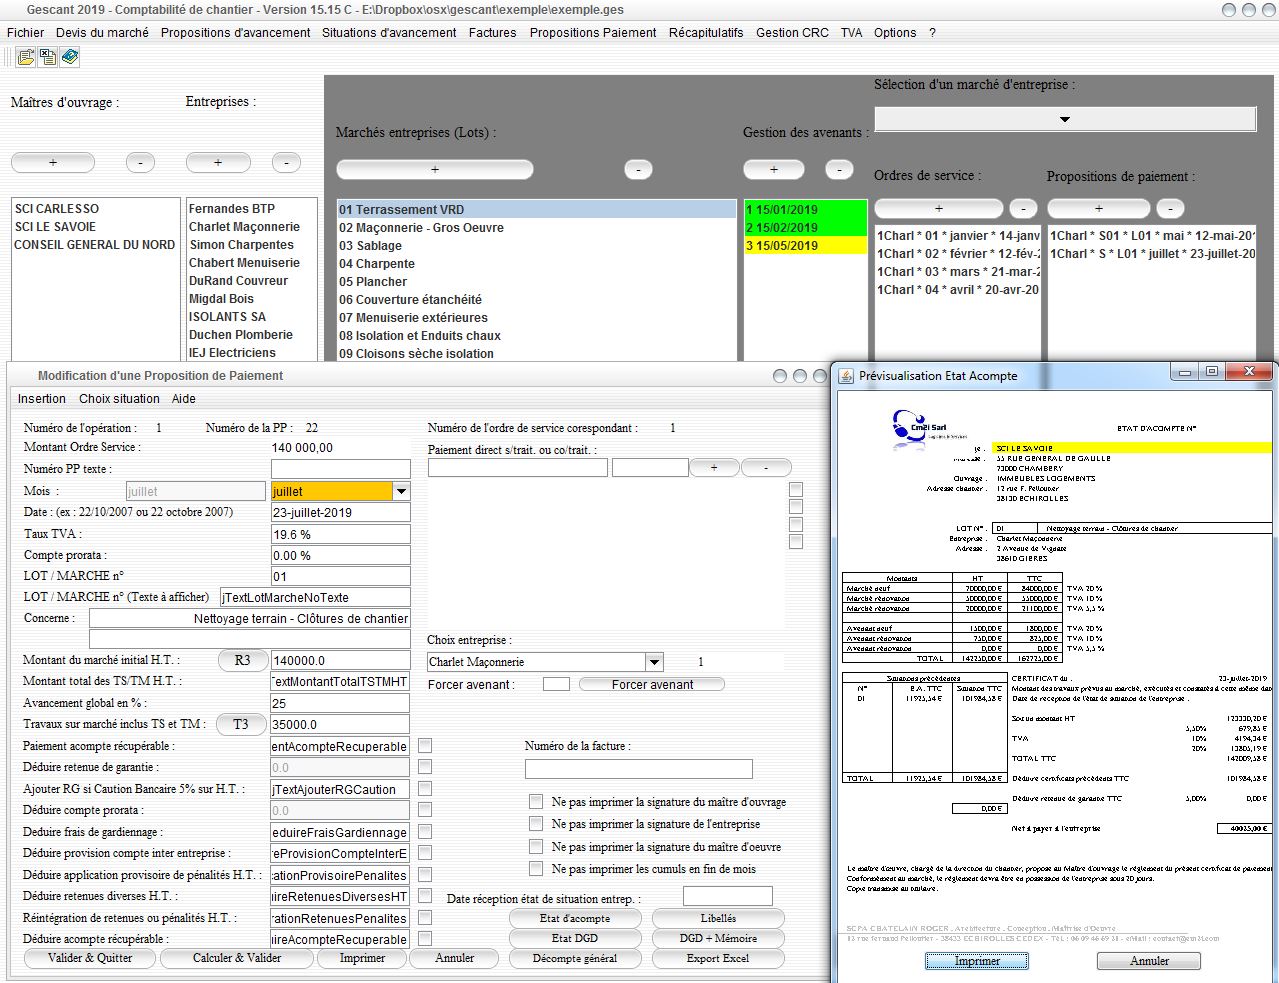Open the Gestion CRC menu

tap(792, 32)
